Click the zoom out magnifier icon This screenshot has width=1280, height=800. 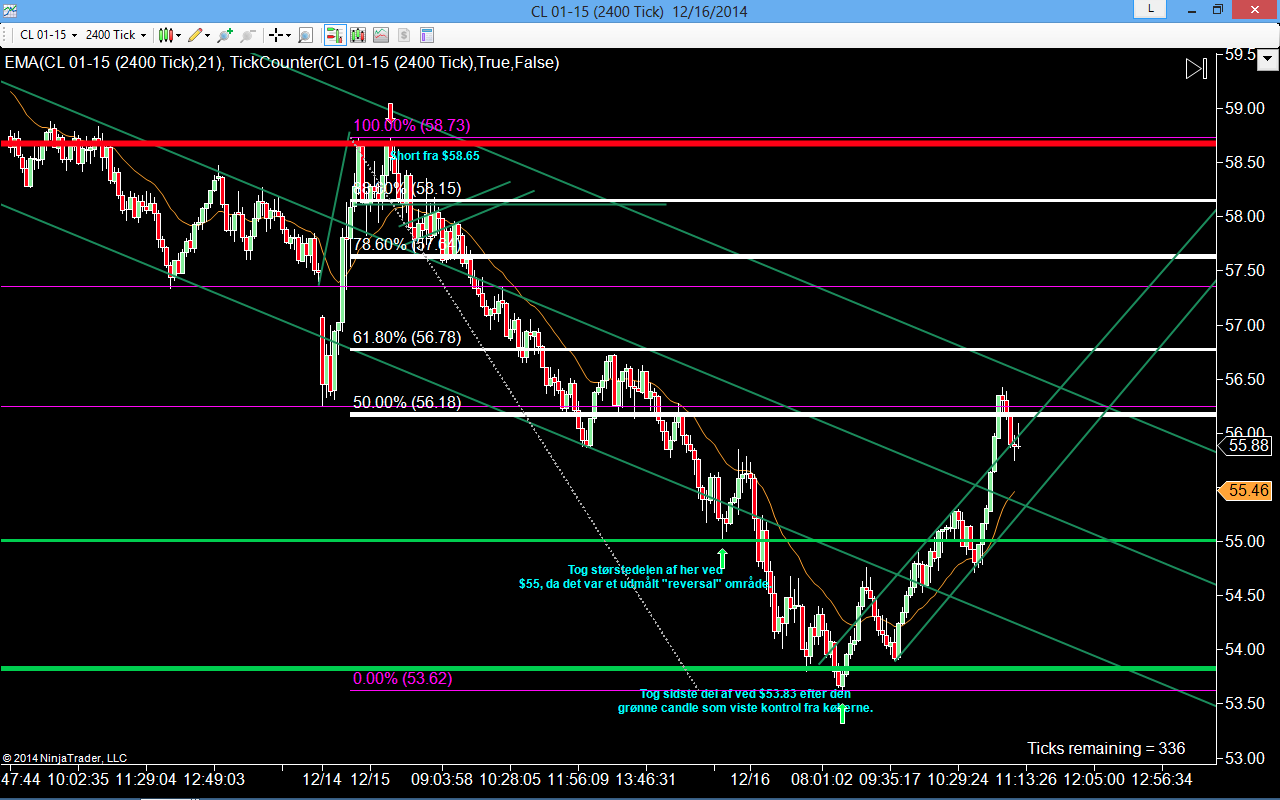coord(247,35)
